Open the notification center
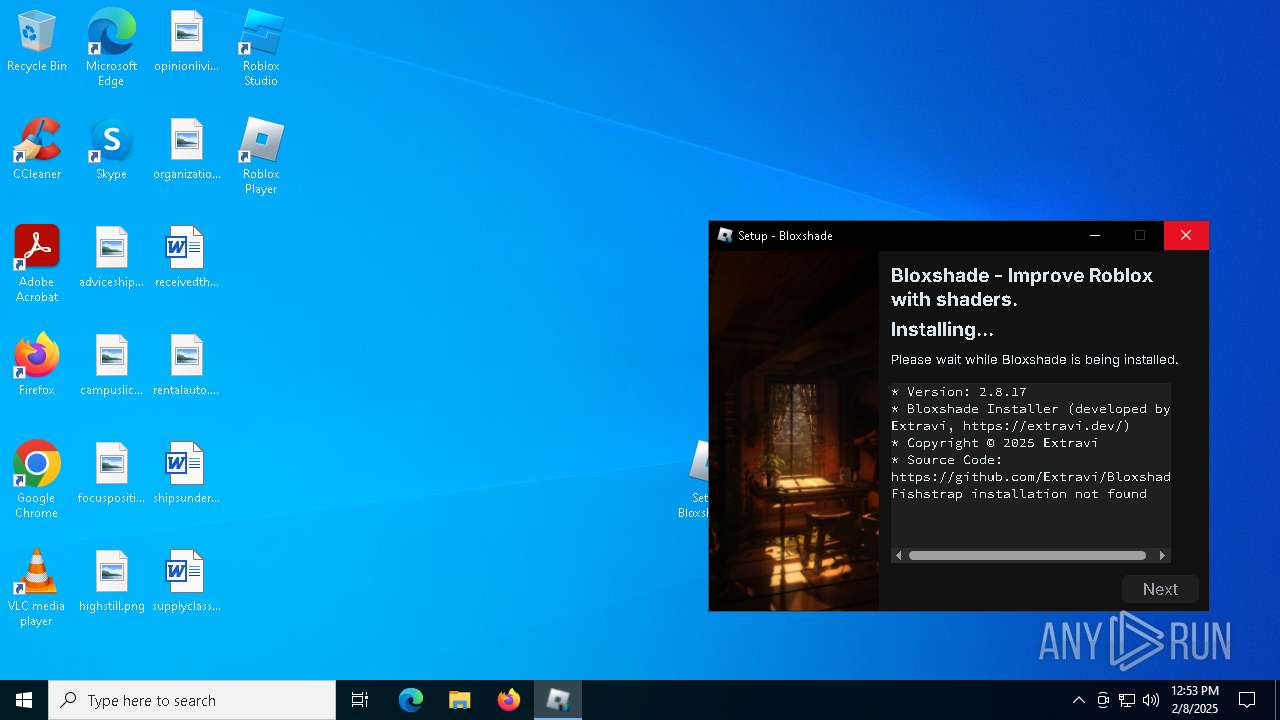This screenshot has height=720, width=1280. (1247, 700)
